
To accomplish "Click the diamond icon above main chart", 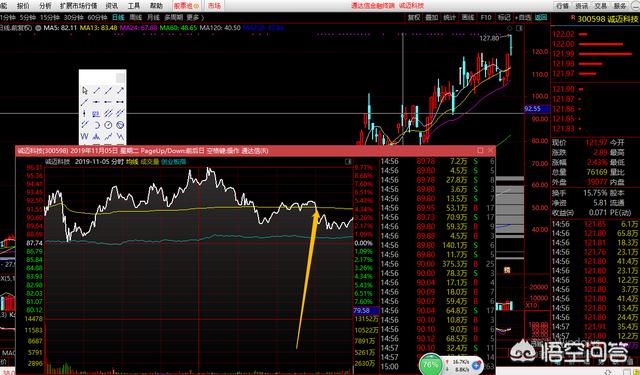I will [510, 28].
